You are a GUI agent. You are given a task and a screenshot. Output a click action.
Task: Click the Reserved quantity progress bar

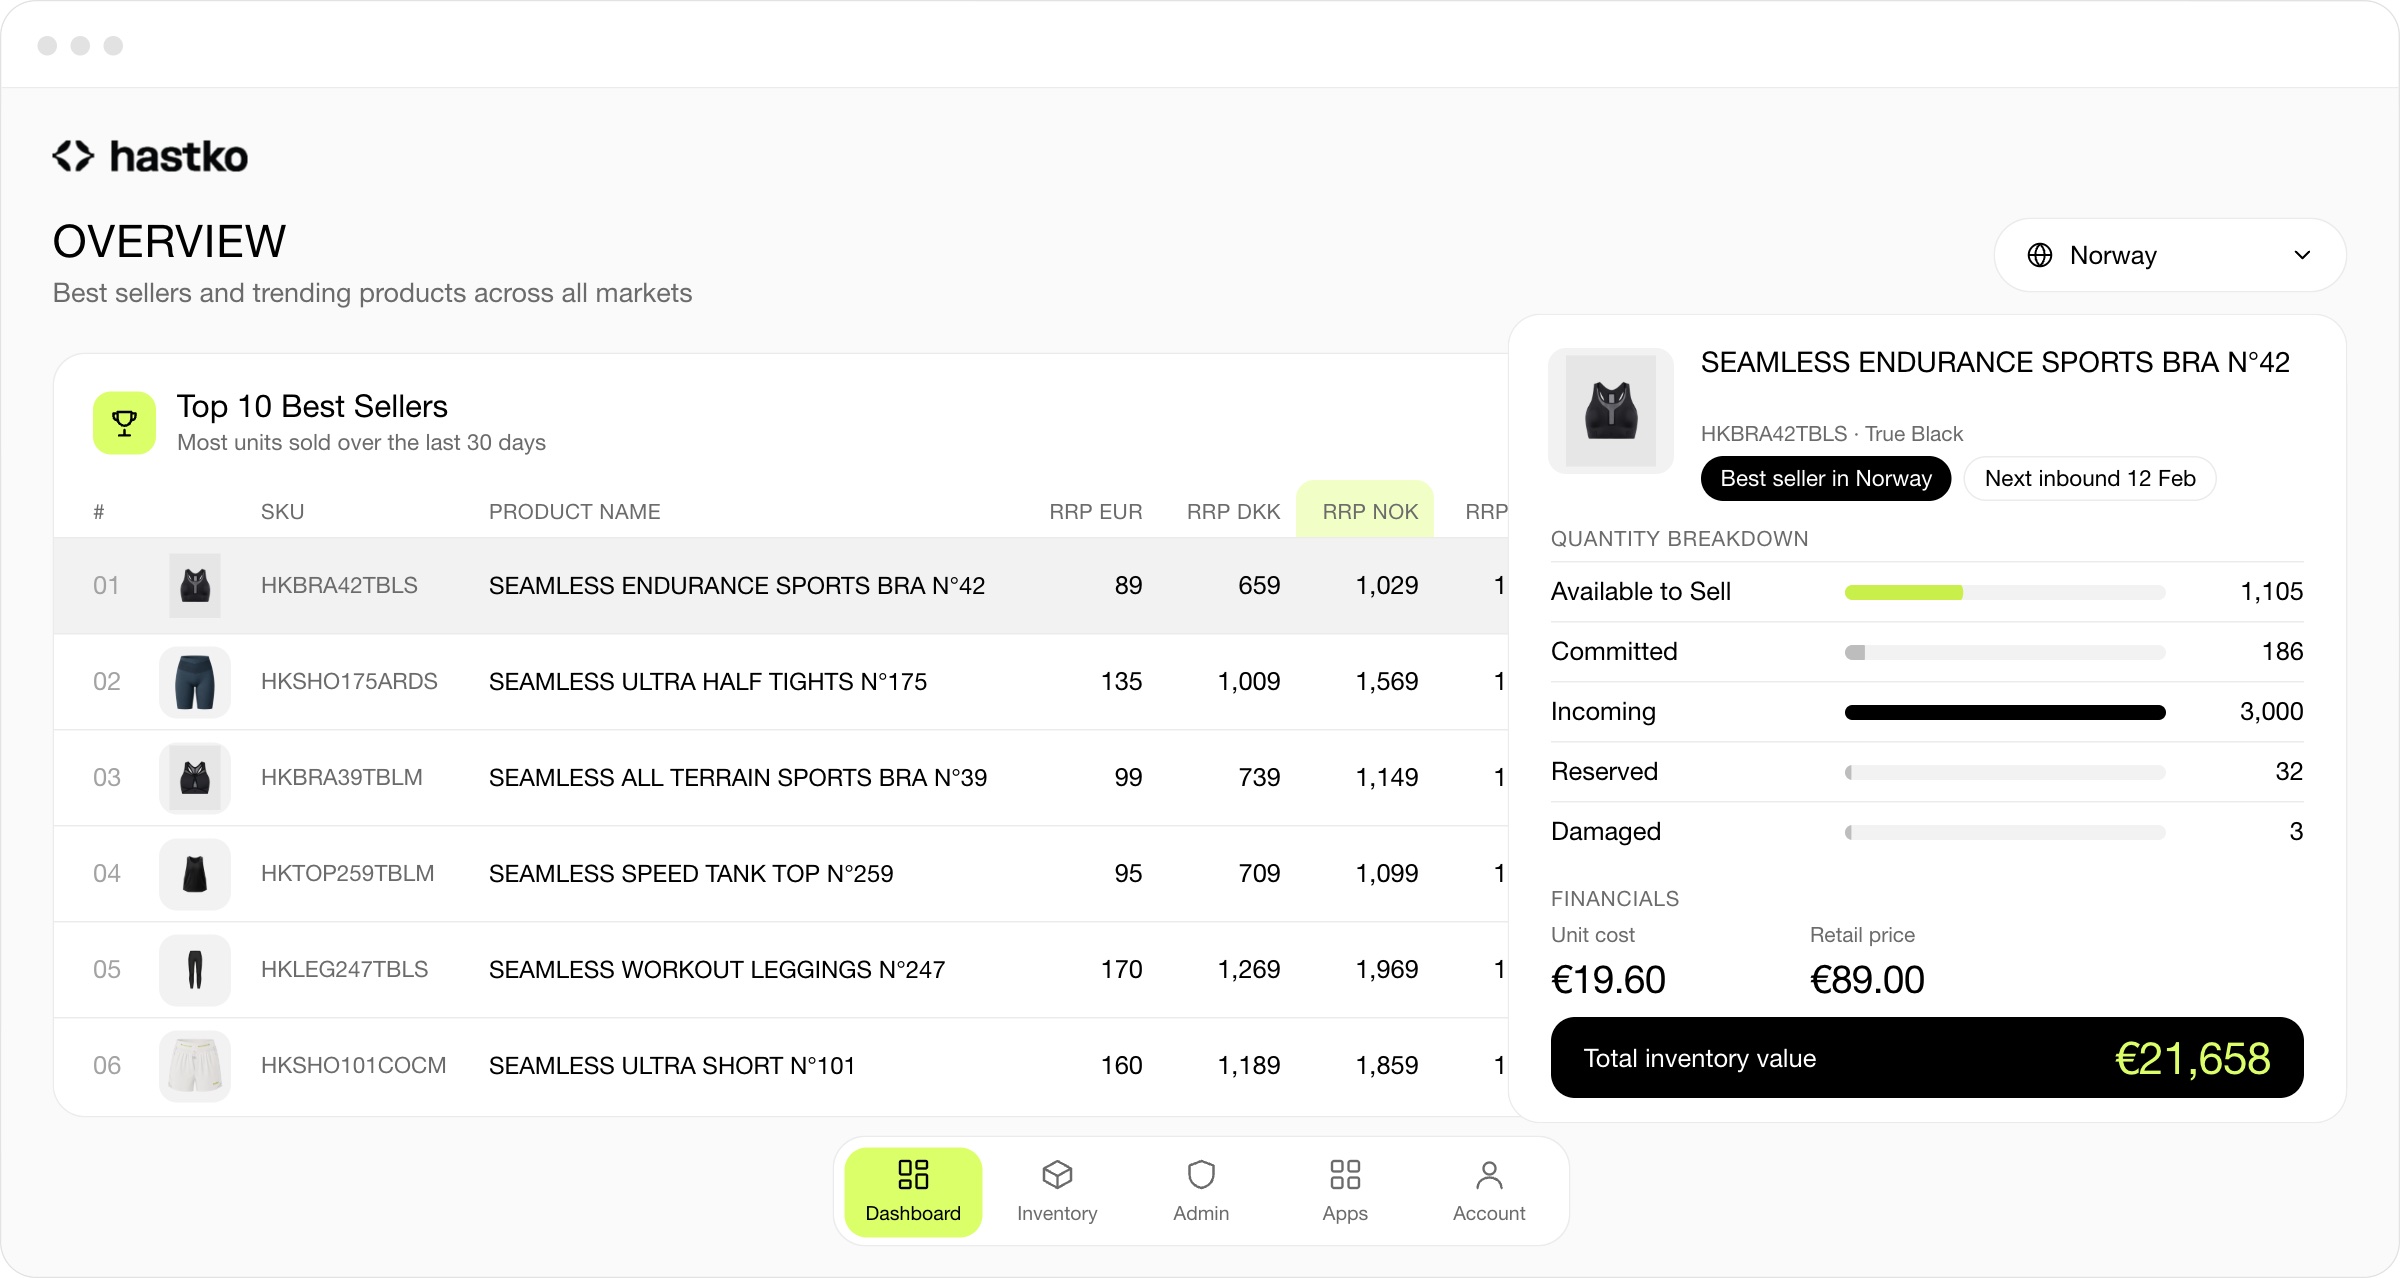[2005, 772]
